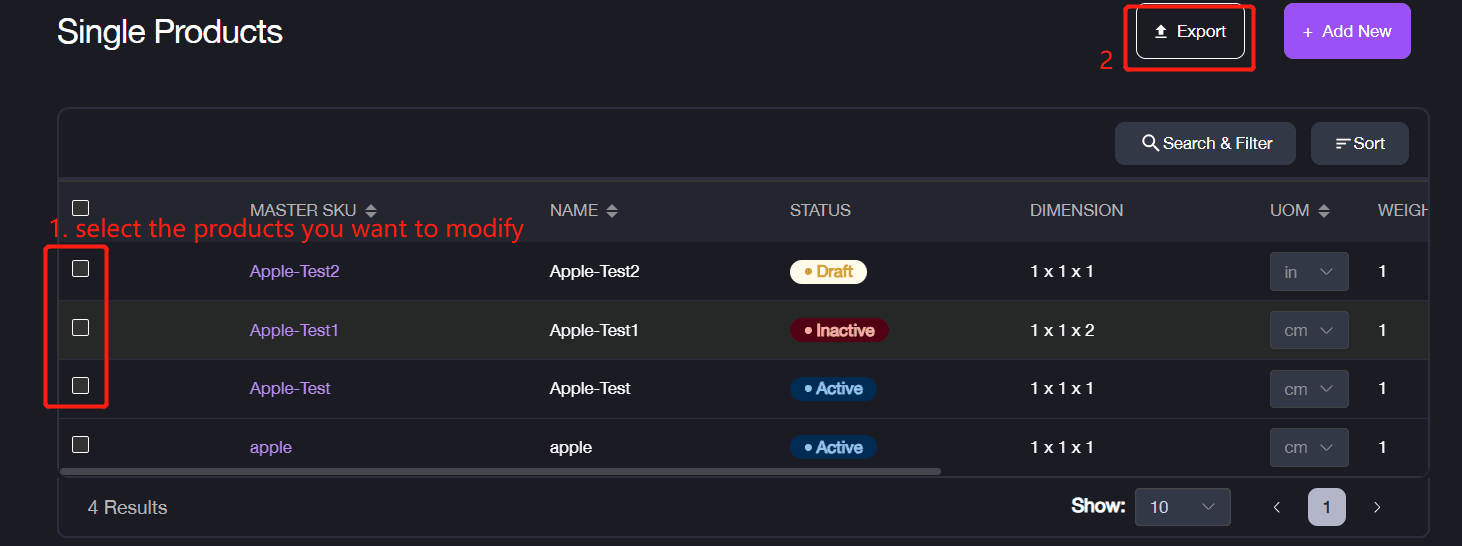Open Apple-Test master SKU link

click(290, 388)
